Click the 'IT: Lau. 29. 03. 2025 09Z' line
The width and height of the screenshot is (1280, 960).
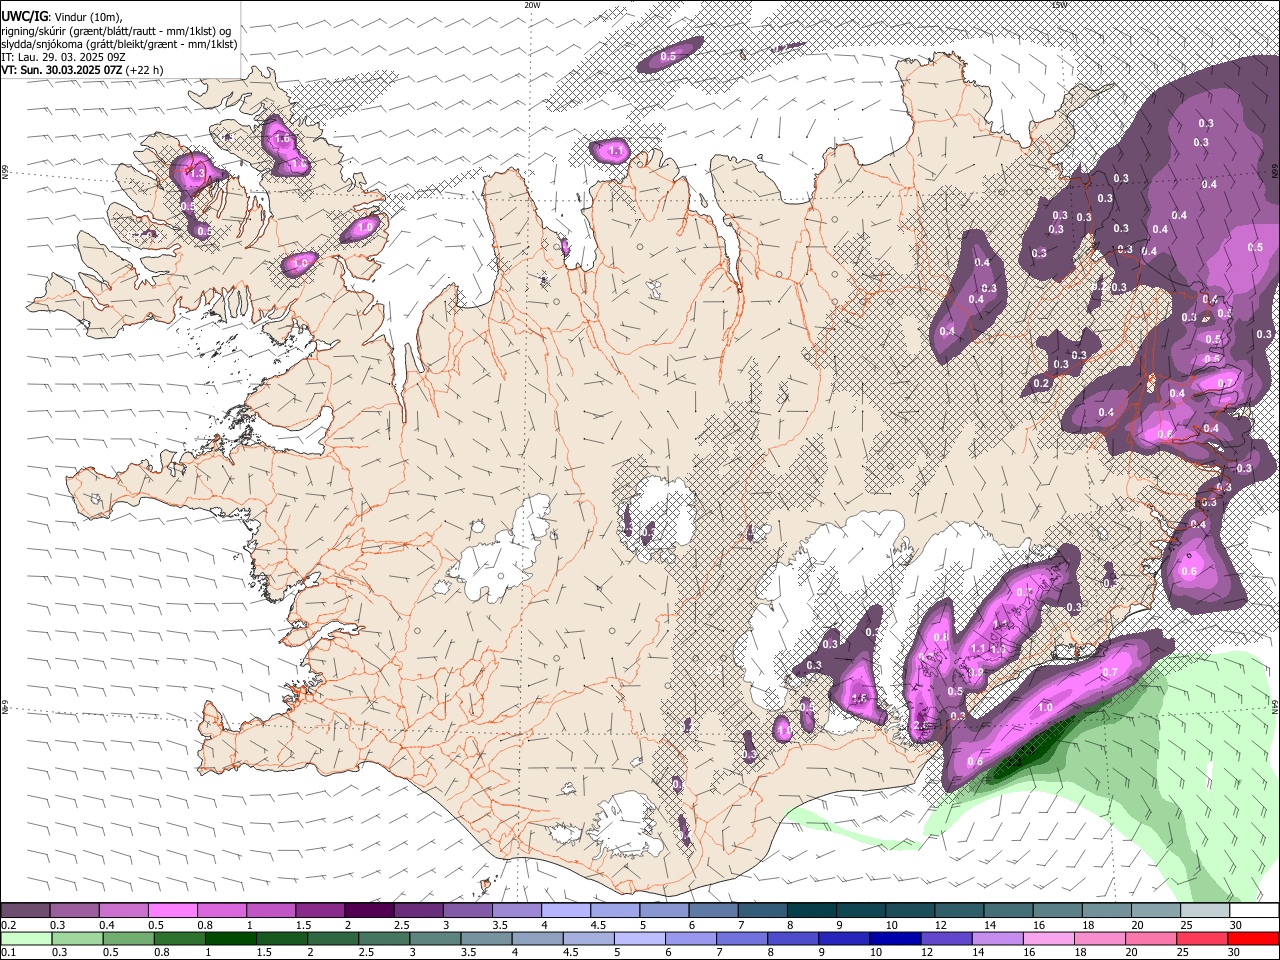tap(63, 57)
